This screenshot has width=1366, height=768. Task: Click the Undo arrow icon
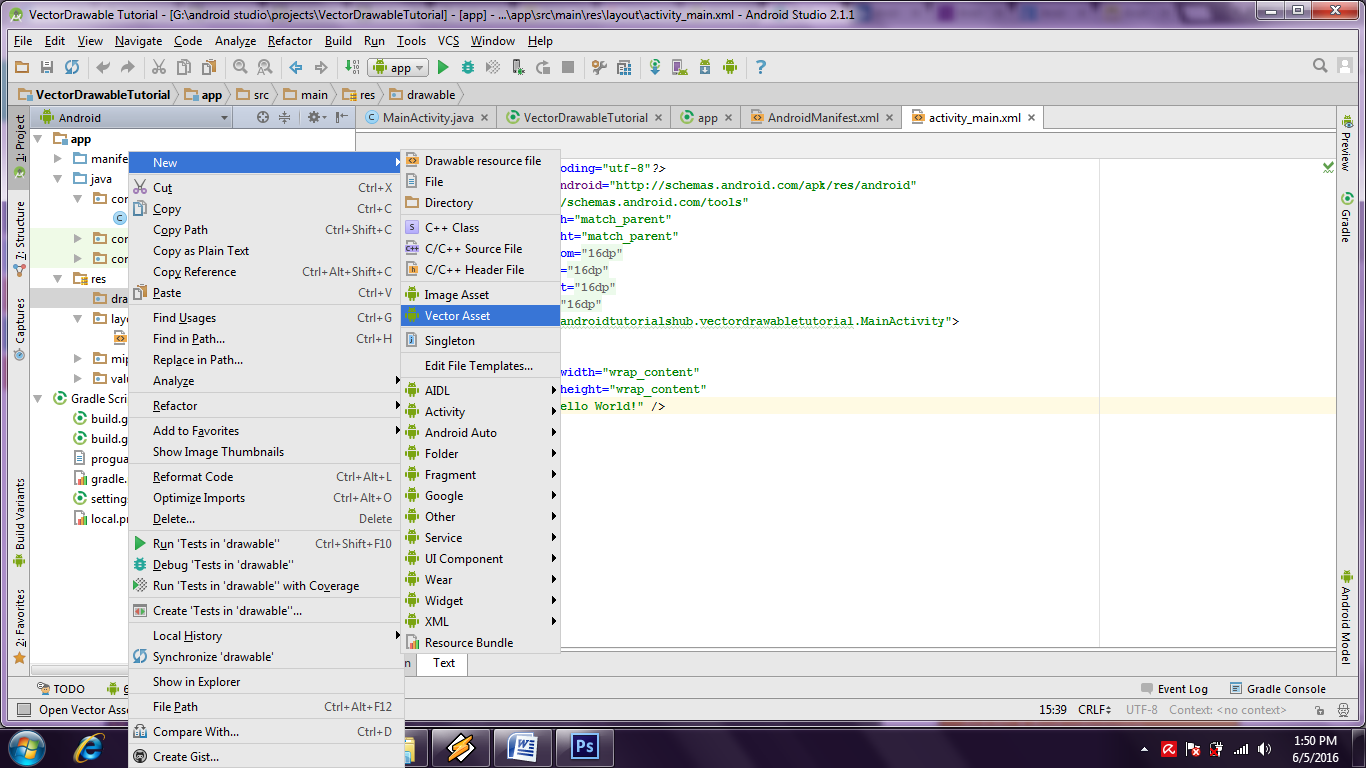pyautogui.click(x=103, y=67)
